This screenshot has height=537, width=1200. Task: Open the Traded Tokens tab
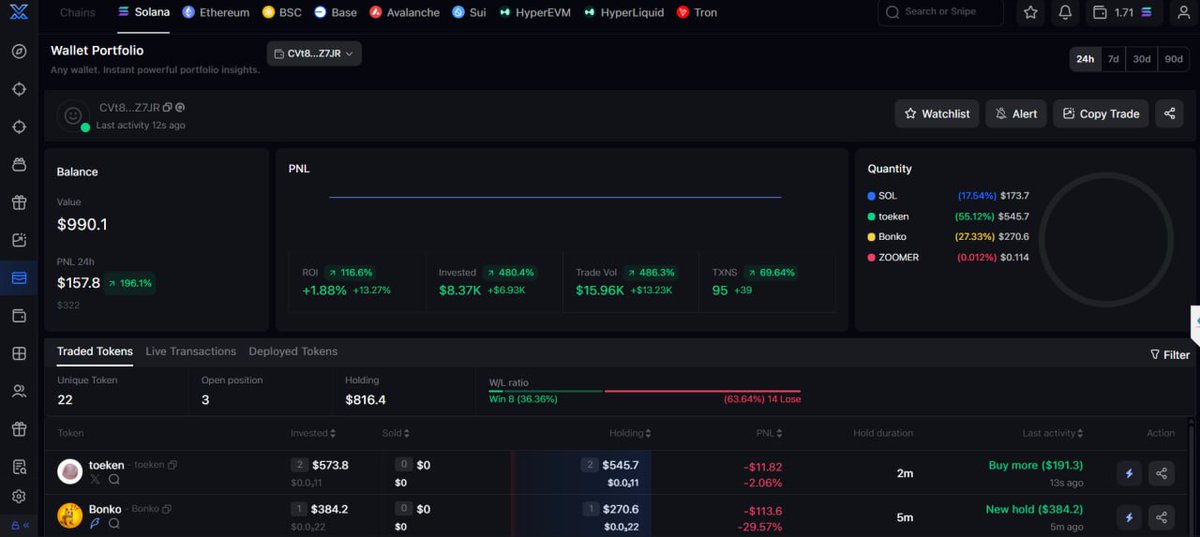[95, 352]
